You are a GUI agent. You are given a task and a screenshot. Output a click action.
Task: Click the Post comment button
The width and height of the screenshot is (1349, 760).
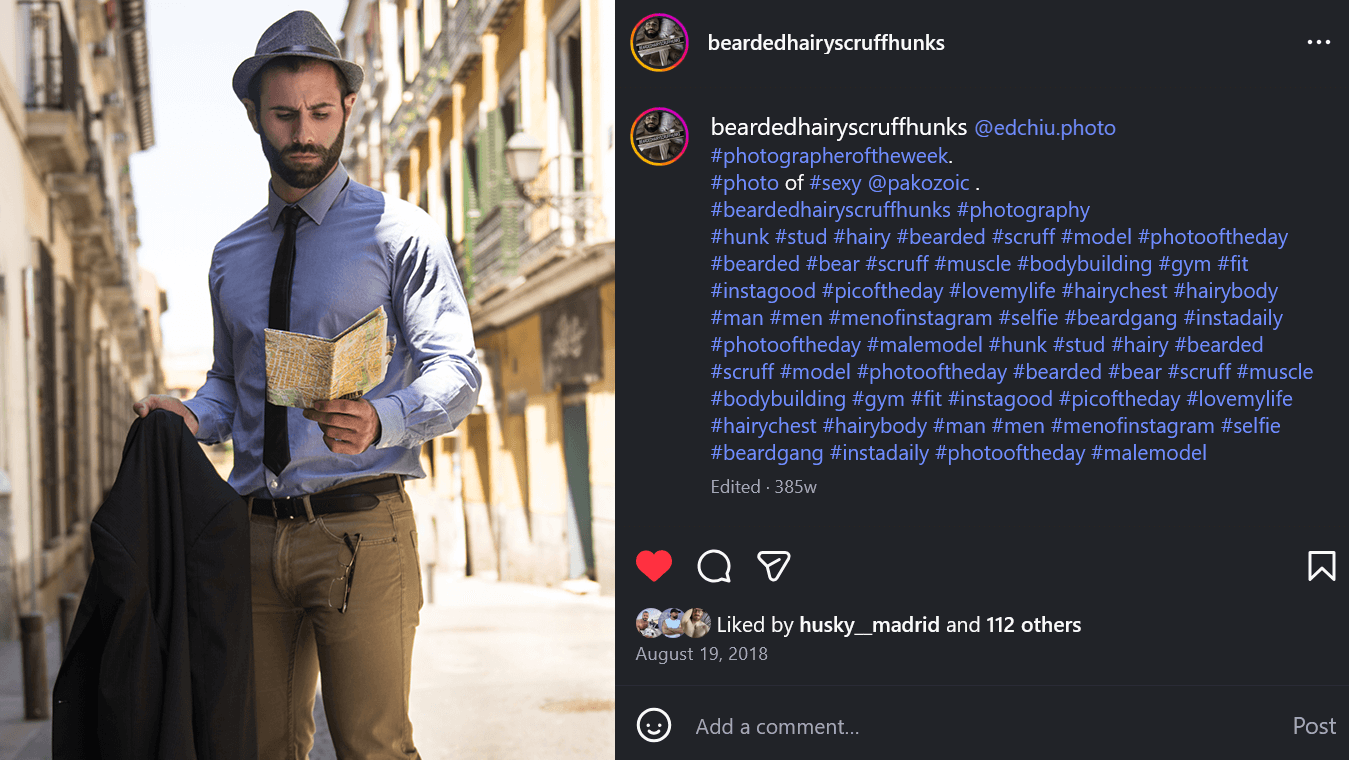1314,726
